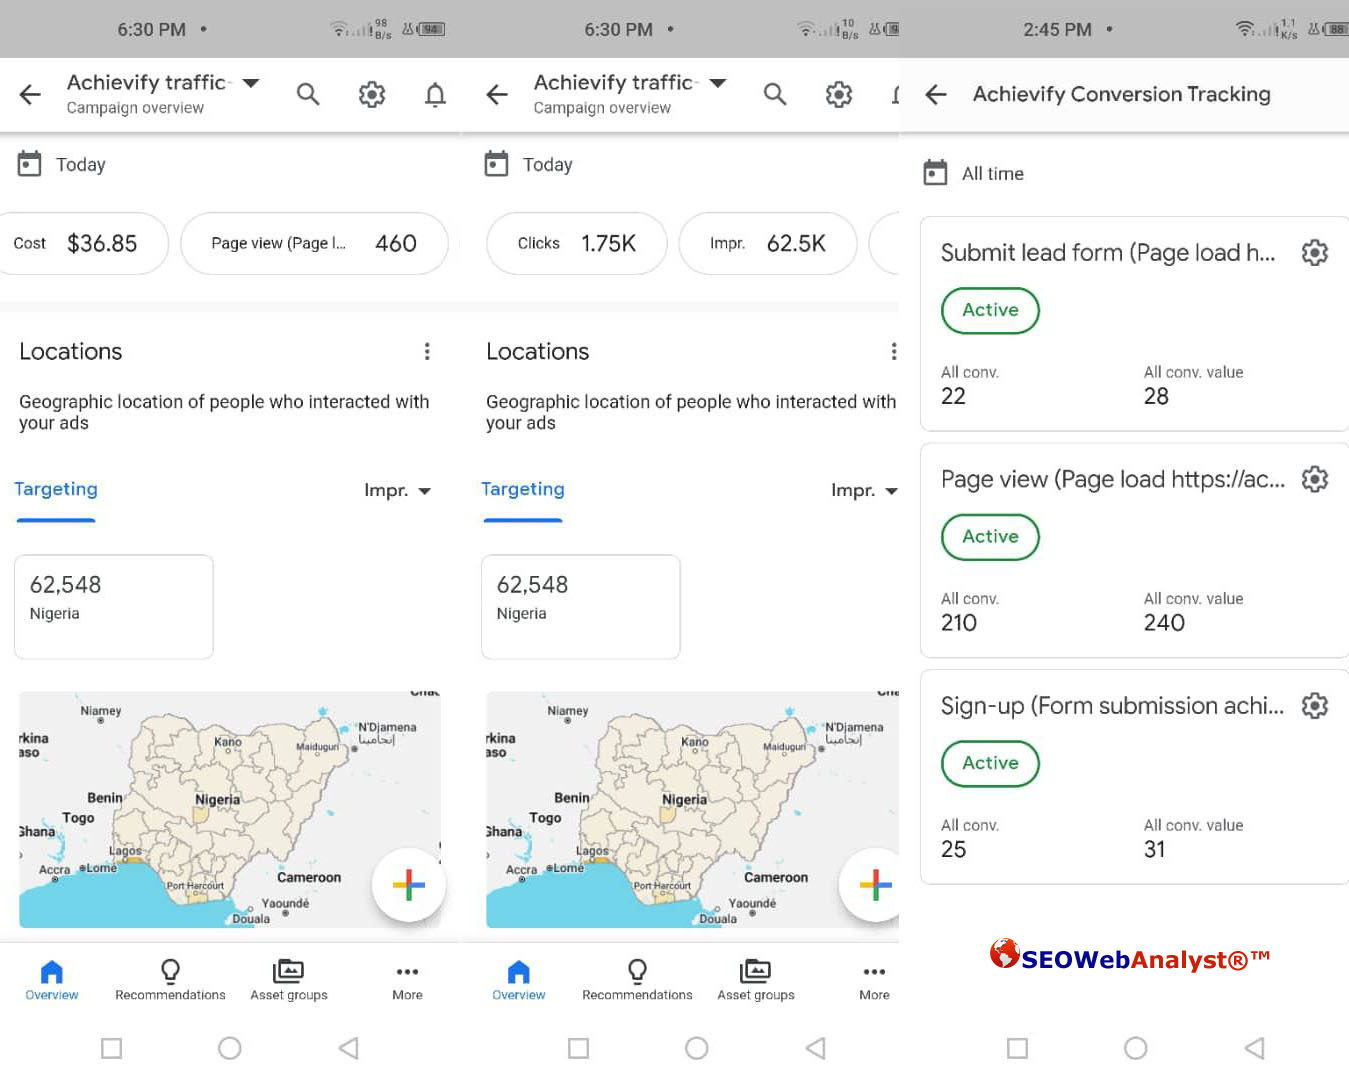This screenshot has width=1349, height=1080.
Task: Open the Page view conversion title
Action: pyautogui.click(x=1113, y=480)
